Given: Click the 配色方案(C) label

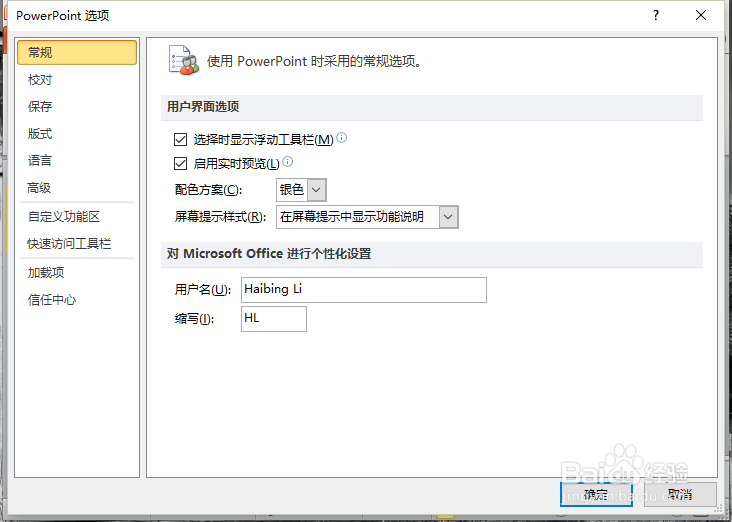Looking at the screenshot, I should (208, 190).
